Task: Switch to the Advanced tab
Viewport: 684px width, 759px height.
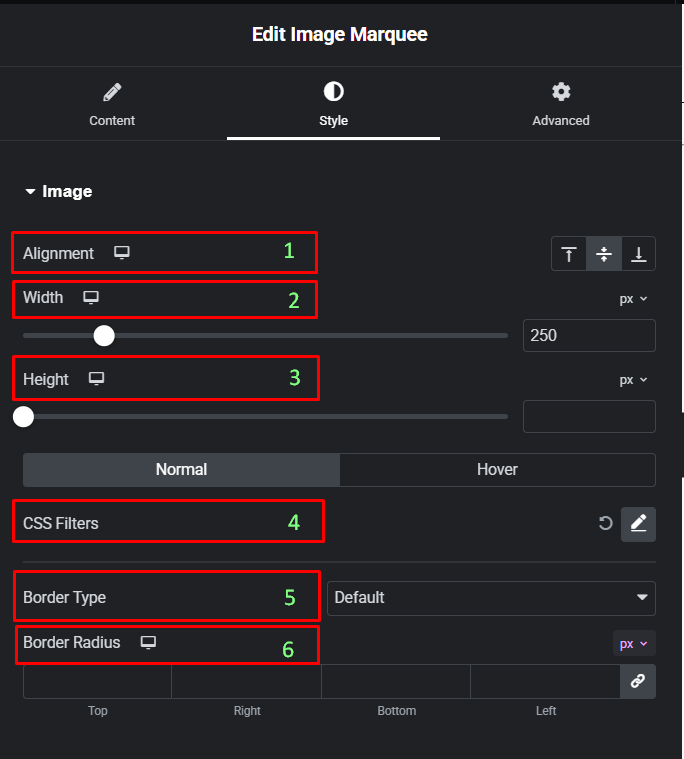Action: [x=561, y=104]
